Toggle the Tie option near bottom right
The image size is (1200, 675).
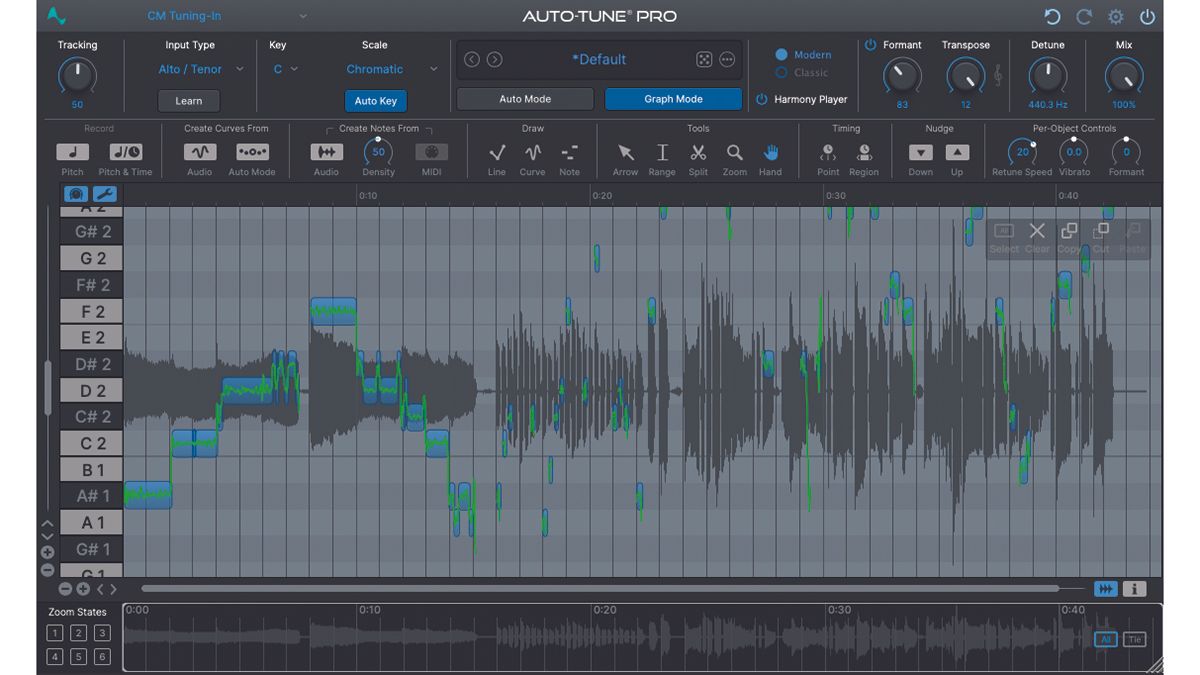[x=1134, y=639]
